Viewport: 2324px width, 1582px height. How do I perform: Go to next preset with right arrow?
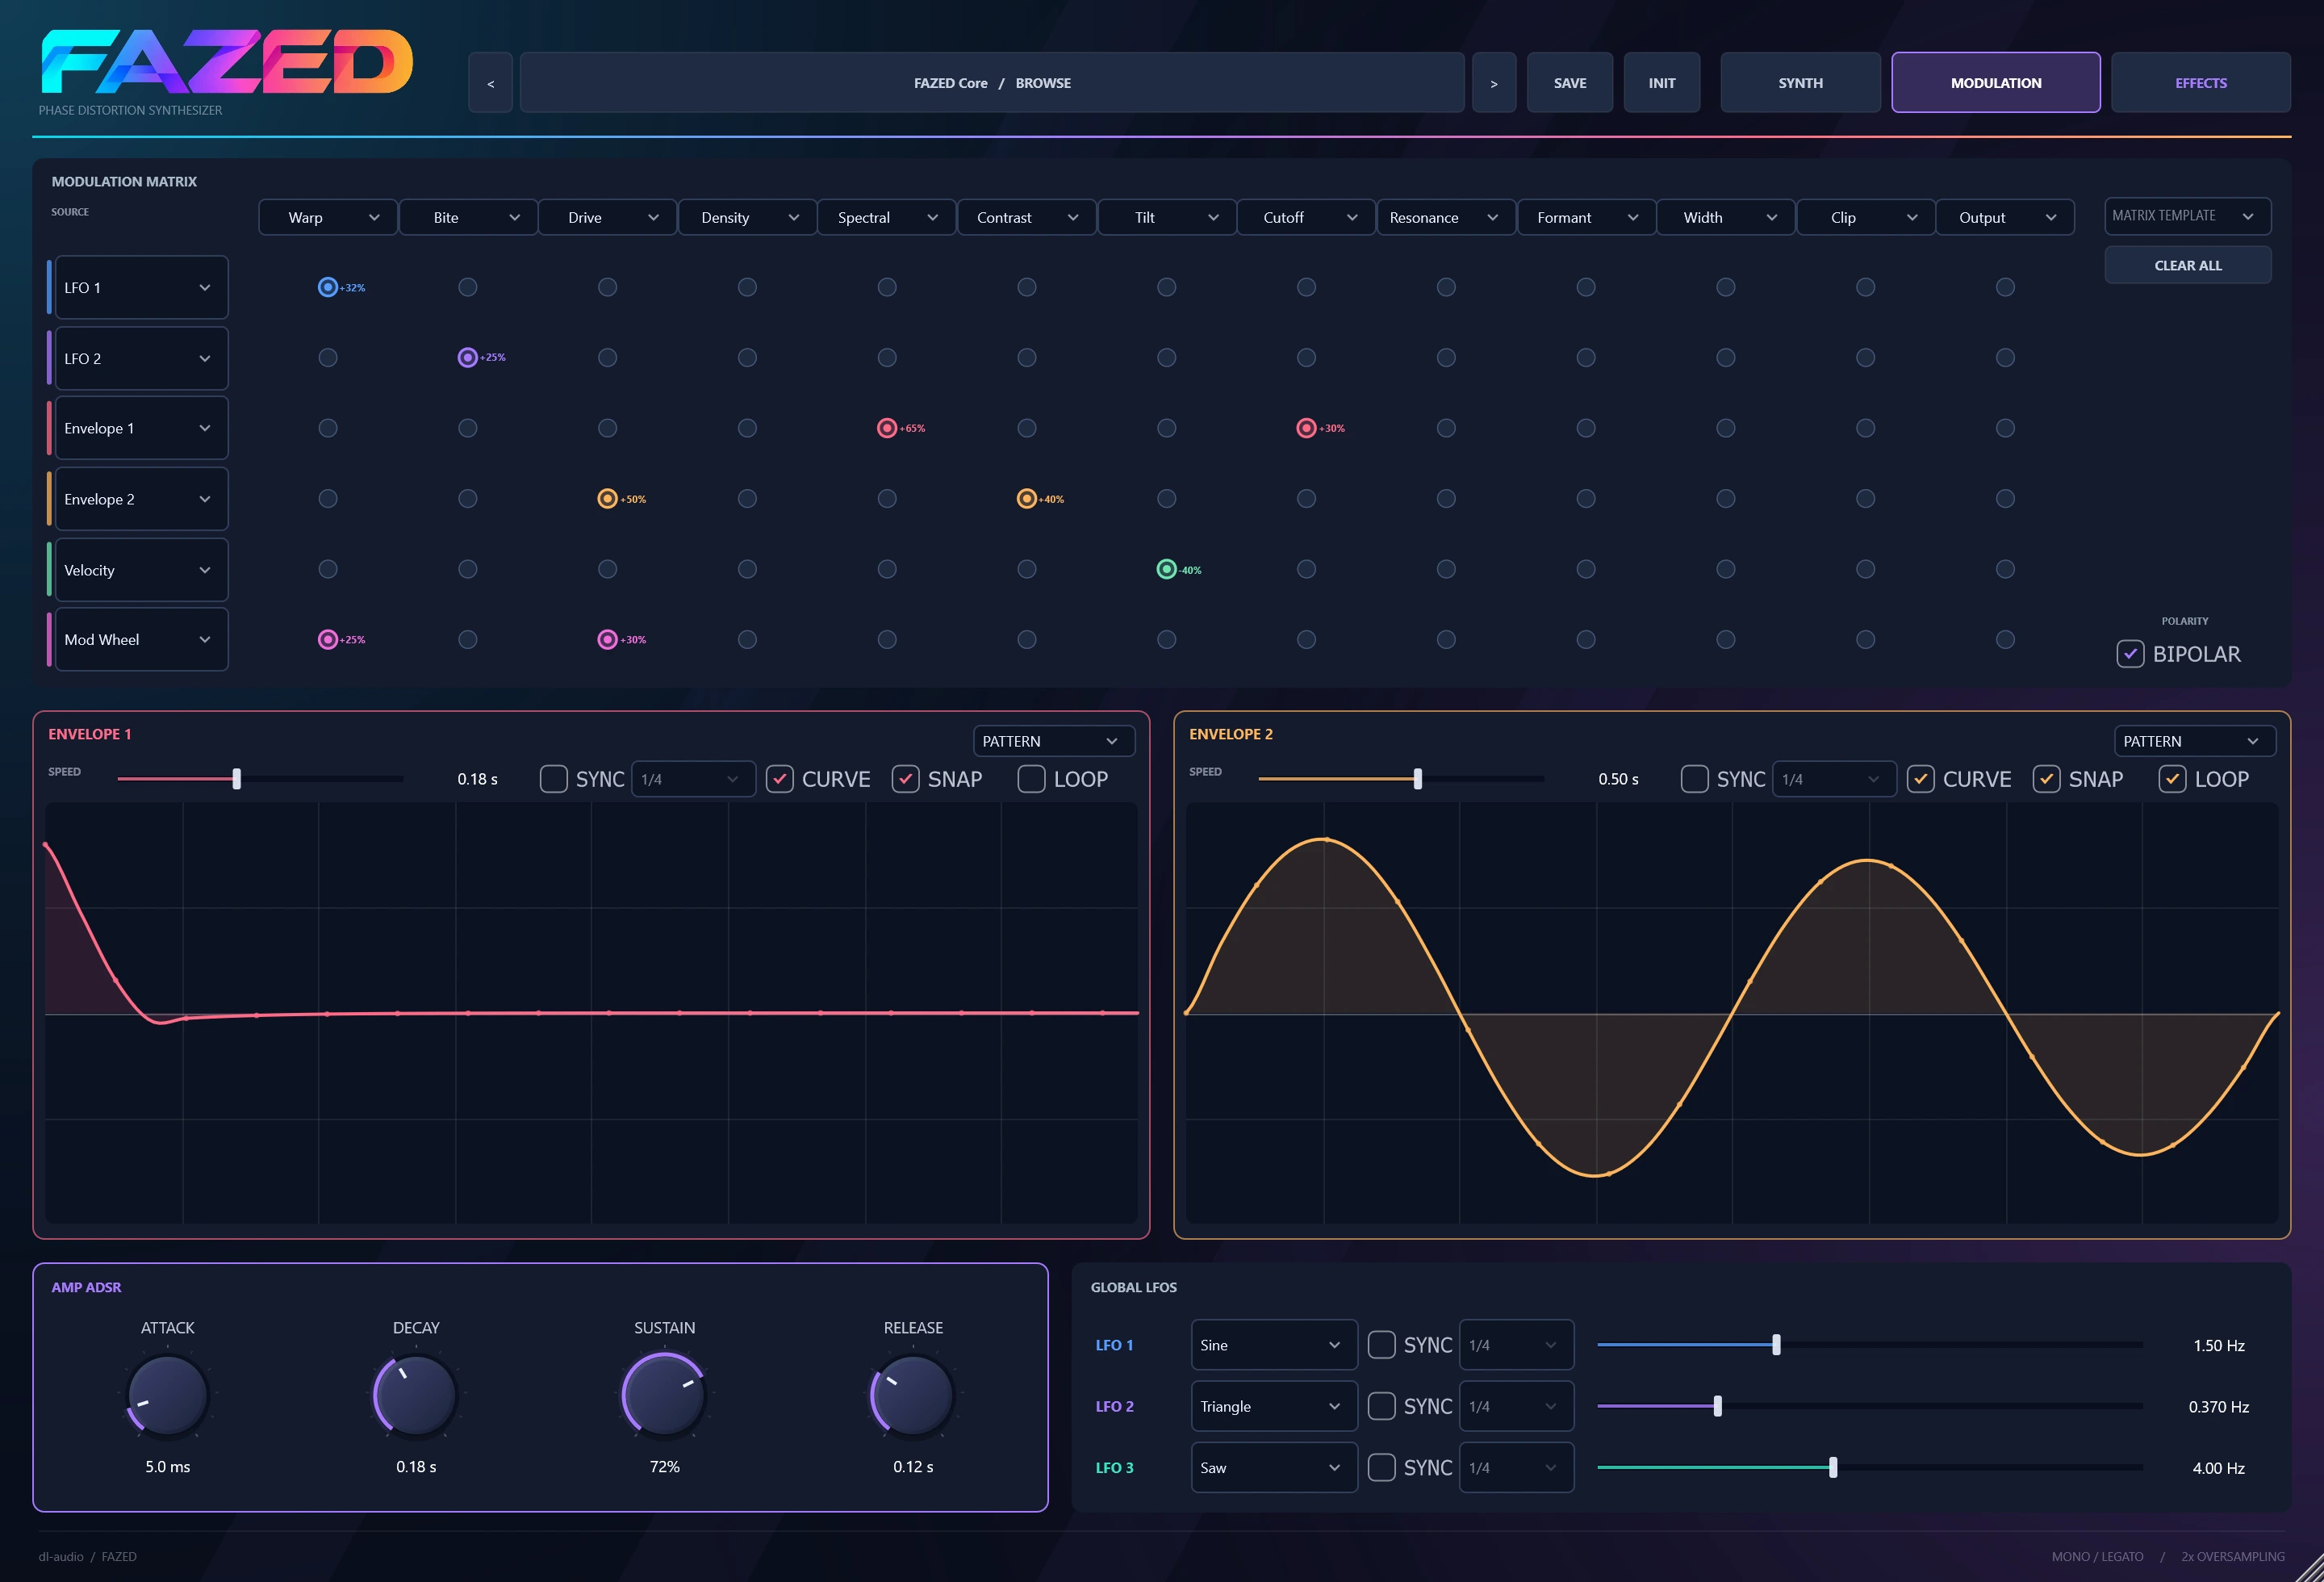click(1494, 83)
